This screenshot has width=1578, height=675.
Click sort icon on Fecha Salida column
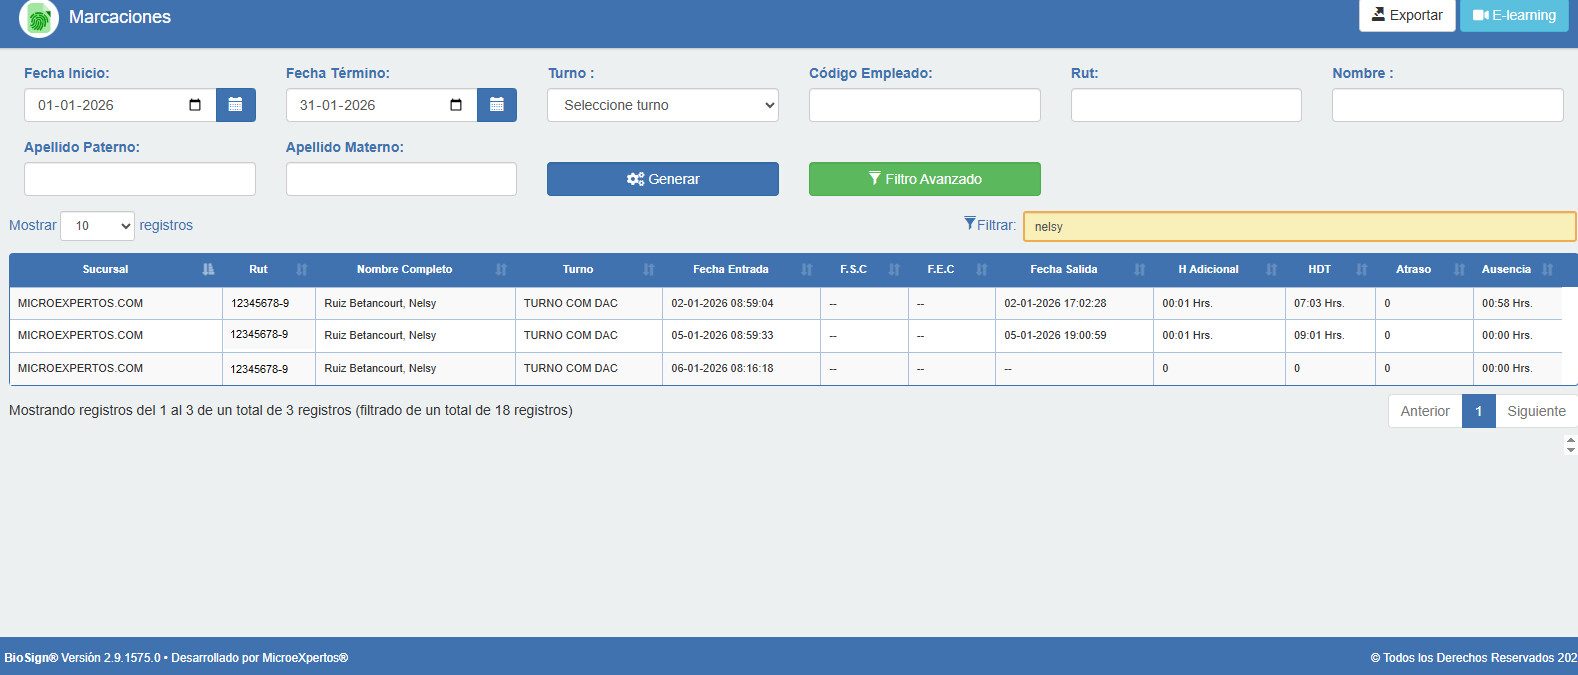tap(1139, 269)
